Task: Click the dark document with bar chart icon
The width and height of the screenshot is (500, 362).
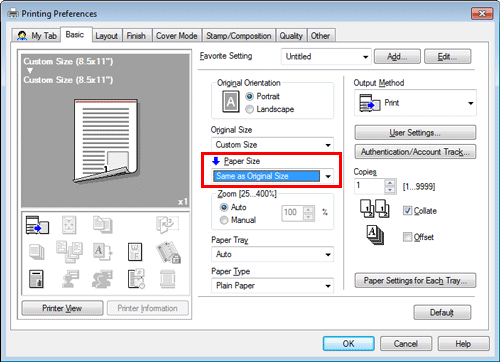Action: click(x=36, y=279)
